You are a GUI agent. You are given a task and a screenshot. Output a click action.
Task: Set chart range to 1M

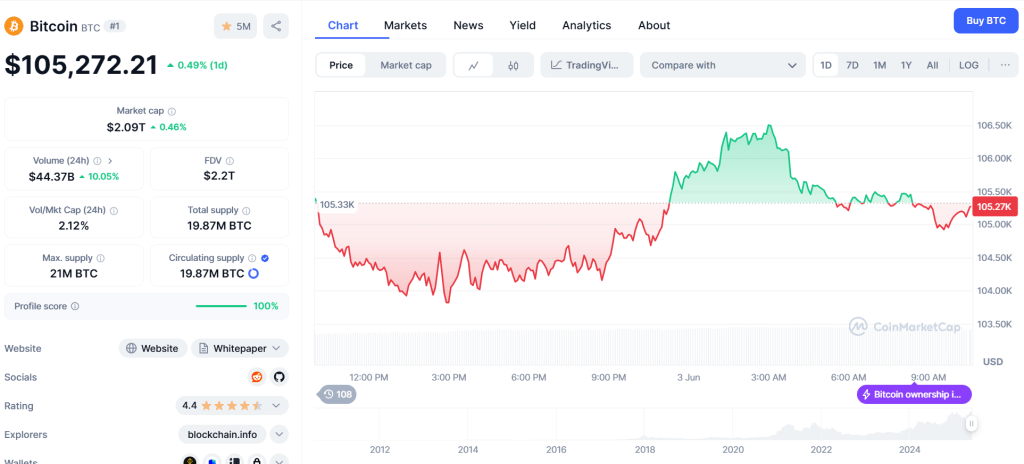tap(880, 65)
